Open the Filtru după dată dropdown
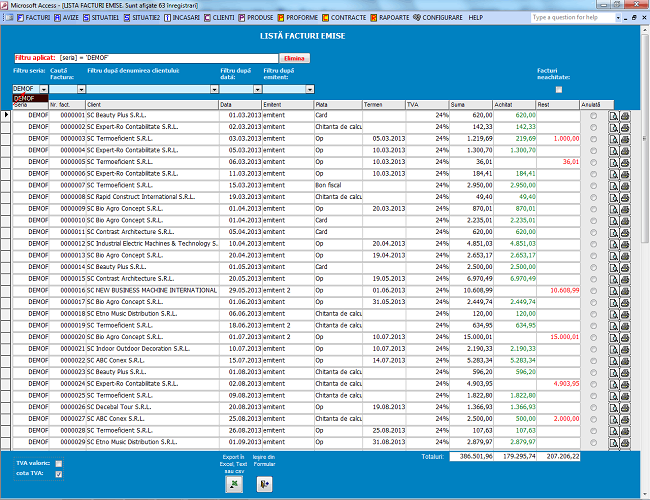This screenshot has height=500, width=650. coord(257,89)
